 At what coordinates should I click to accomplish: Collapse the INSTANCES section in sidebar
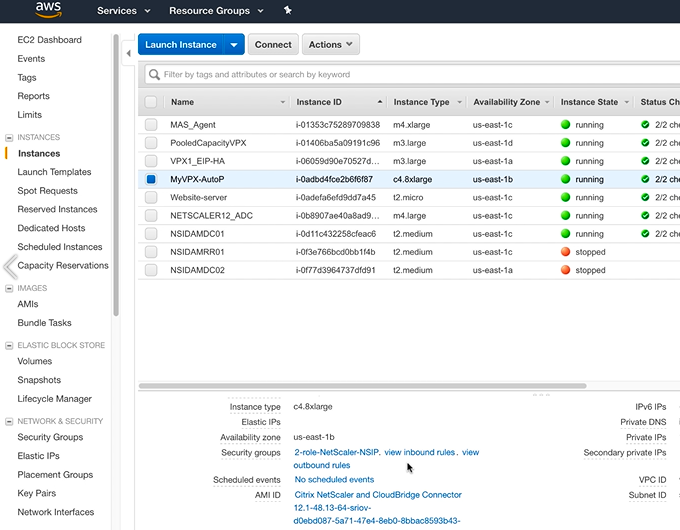(x=9, y=137)
